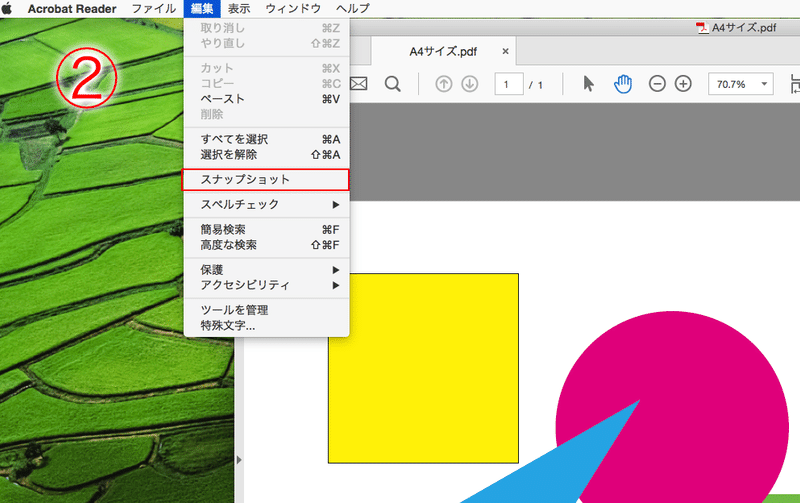Click the PDF icon in the title bar

(x=703, y=28)
